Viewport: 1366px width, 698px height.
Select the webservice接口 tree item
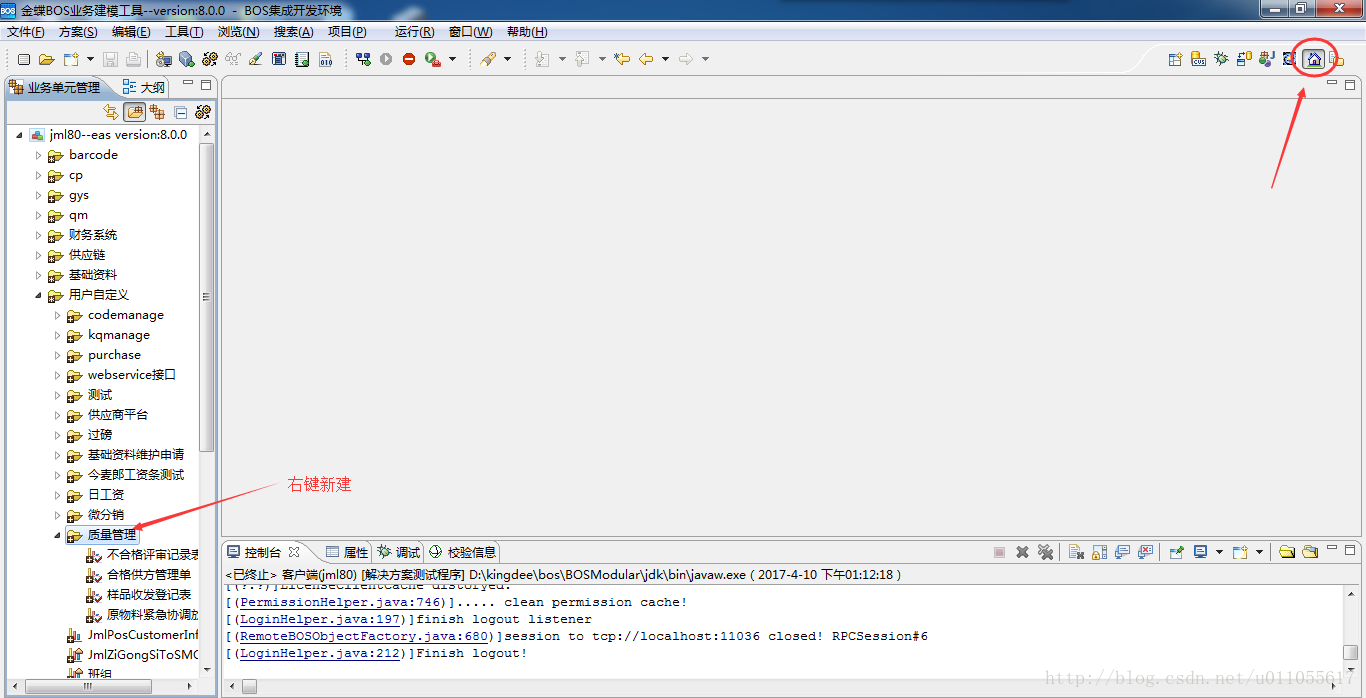point(132,375)
